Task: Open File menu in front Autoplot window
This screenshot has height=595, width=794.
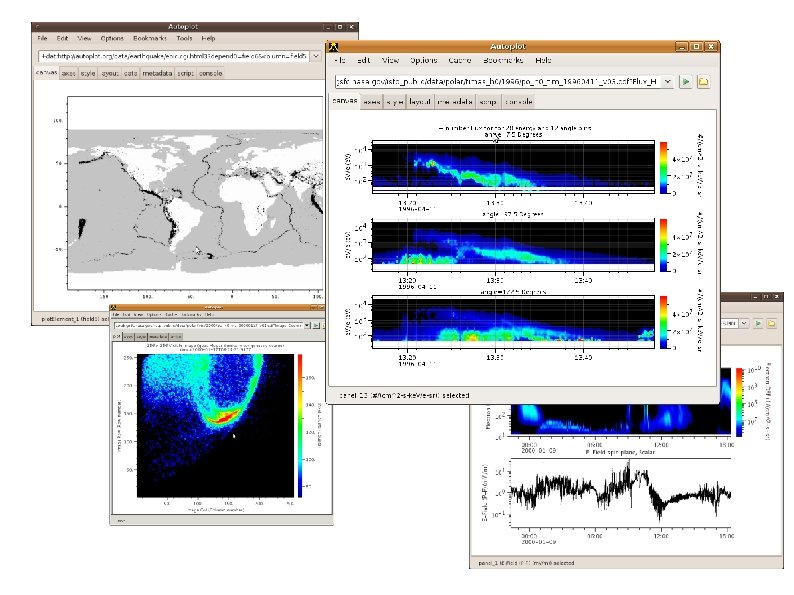Action: pyautogui.click(x=340, y=60)
